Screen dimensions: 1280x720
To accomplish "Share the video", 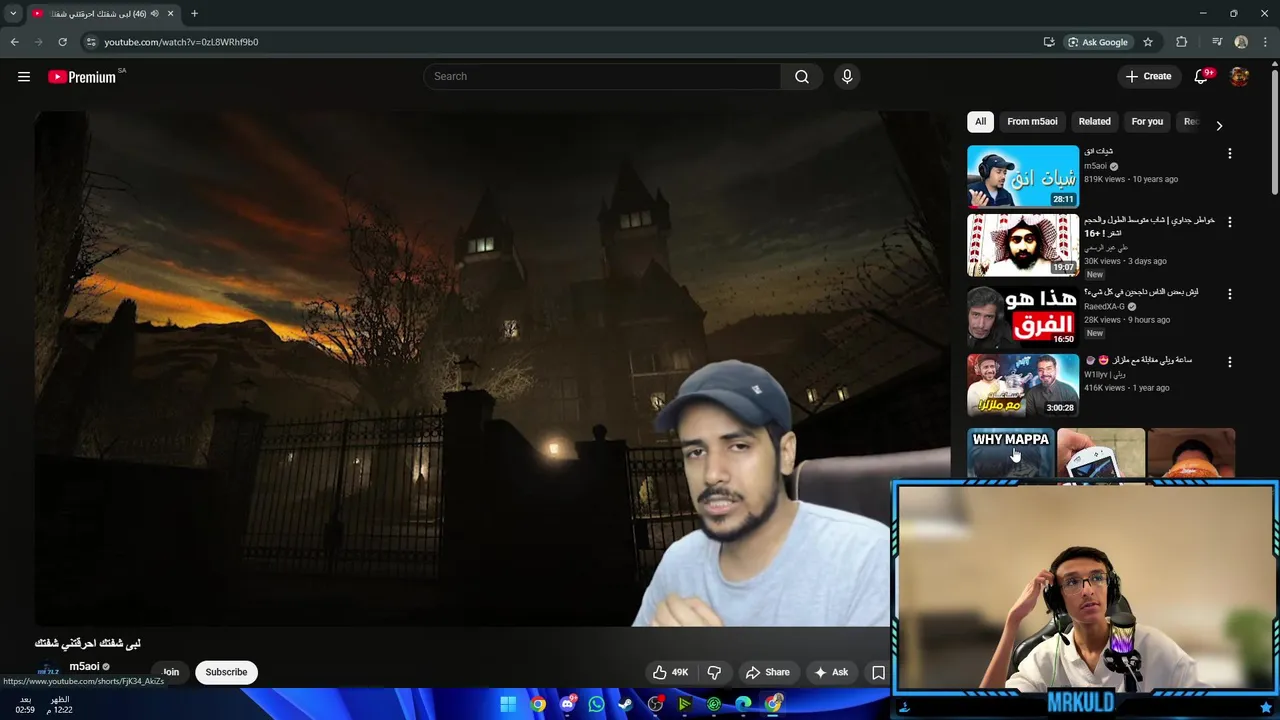I will coord(768,673).
